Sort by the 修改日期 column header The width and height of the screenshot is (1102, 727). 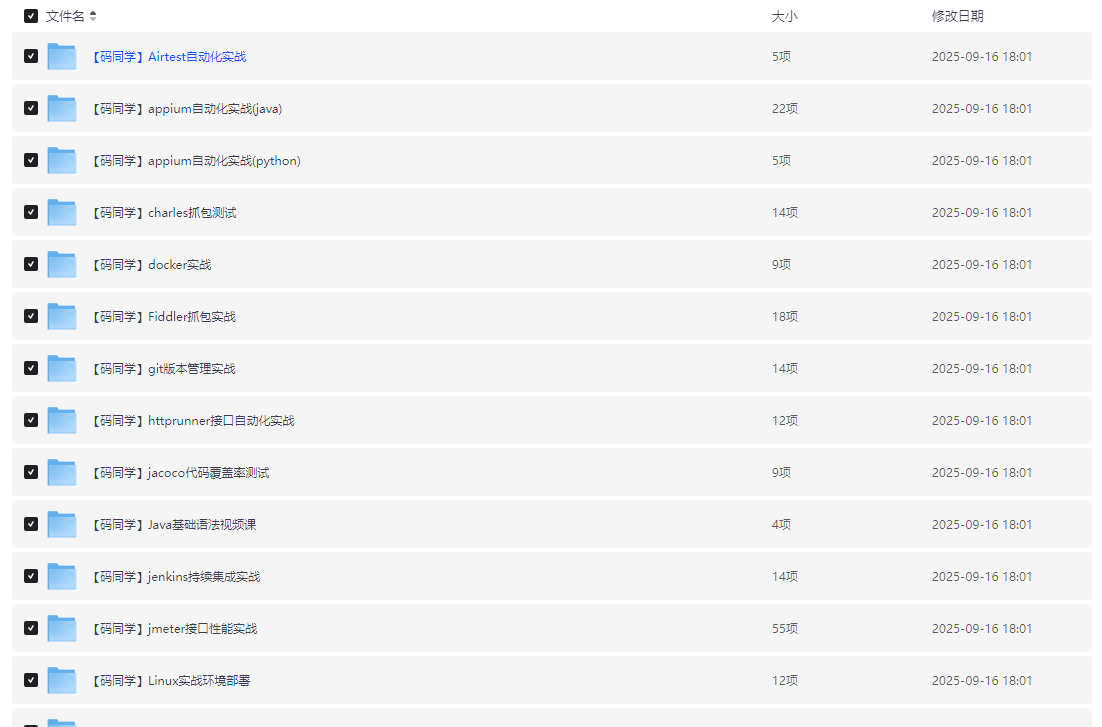(957, 16)
